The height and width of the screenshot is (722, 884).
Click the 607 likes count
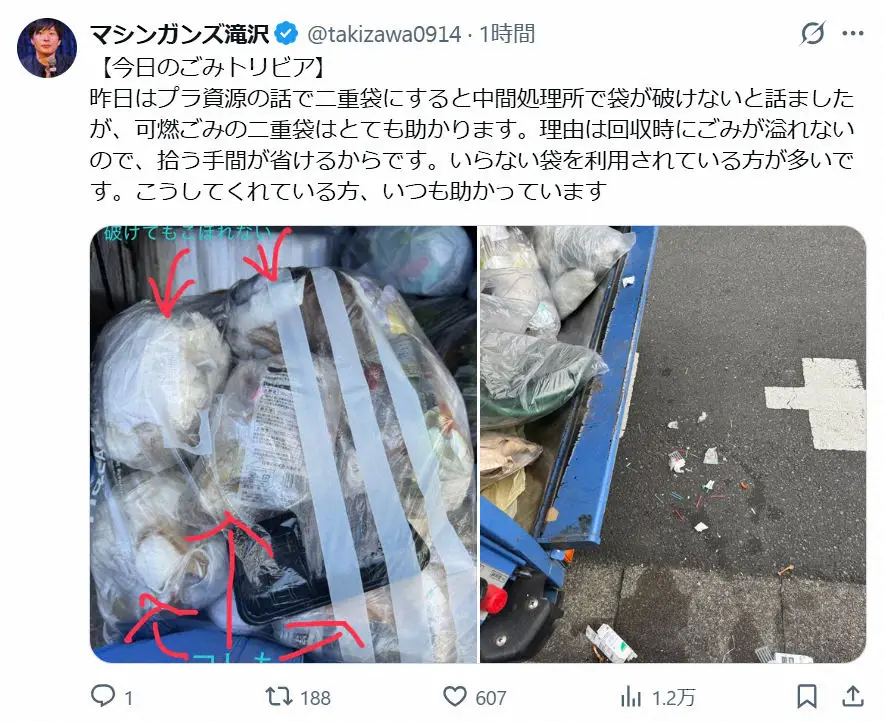(x=490, y=698)
